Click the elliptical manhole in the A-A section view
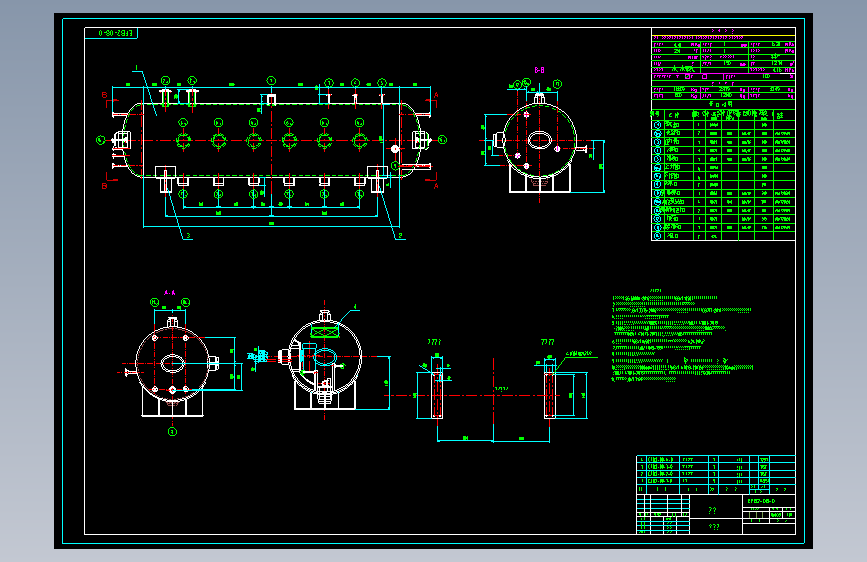Screen dimensions: 867x562 (x=173, y=363)
